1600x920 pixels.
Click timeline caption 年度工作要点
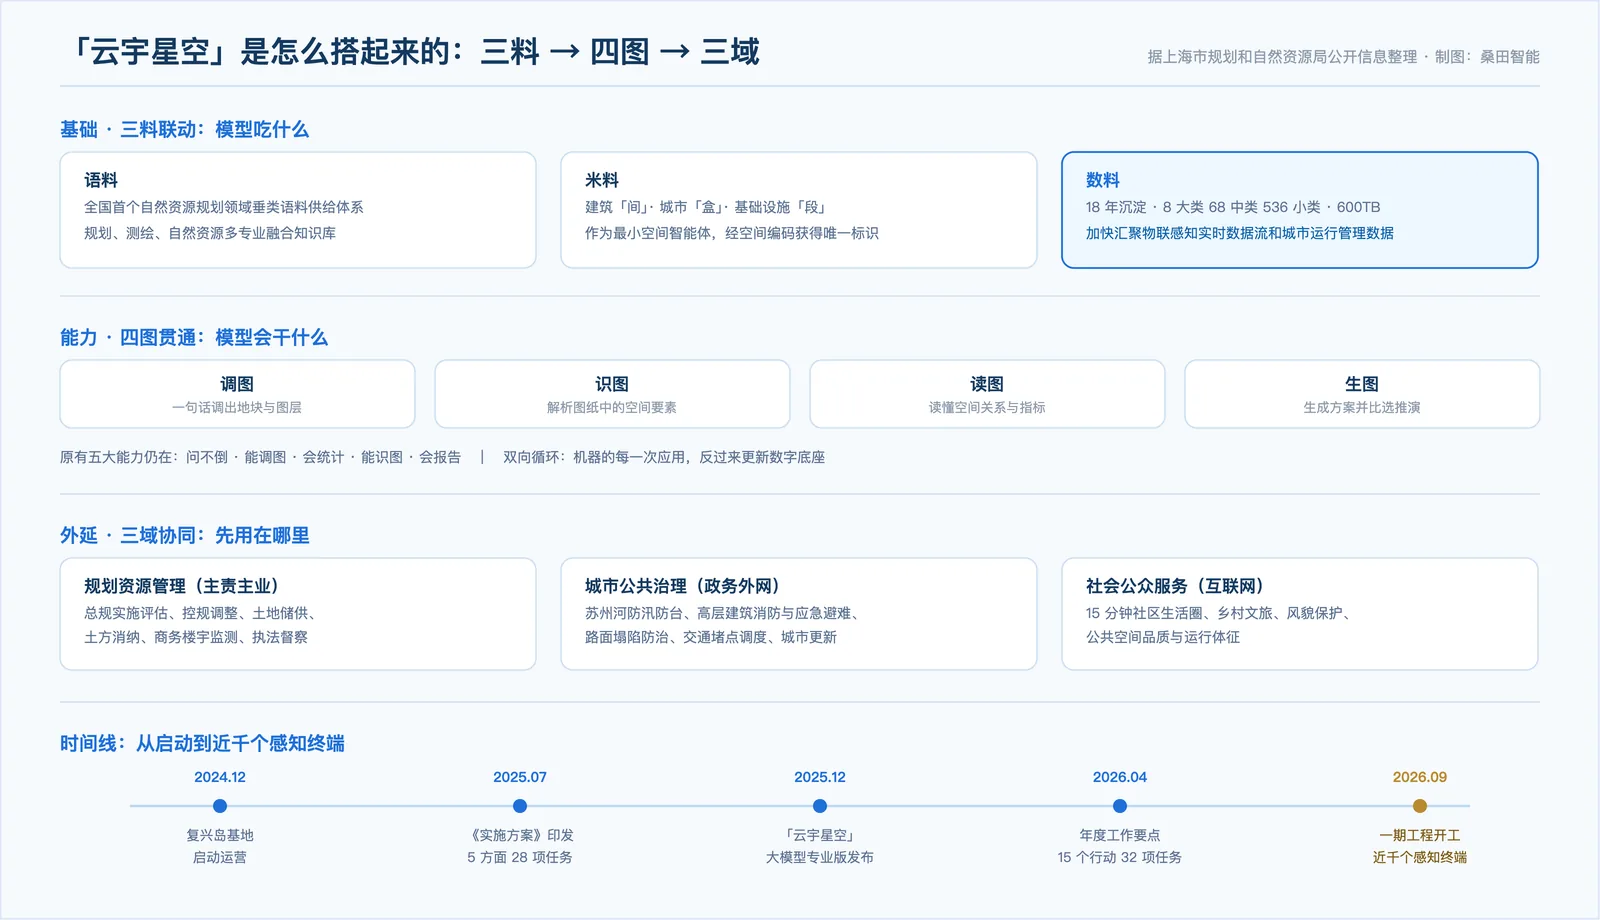(1120, 835)
